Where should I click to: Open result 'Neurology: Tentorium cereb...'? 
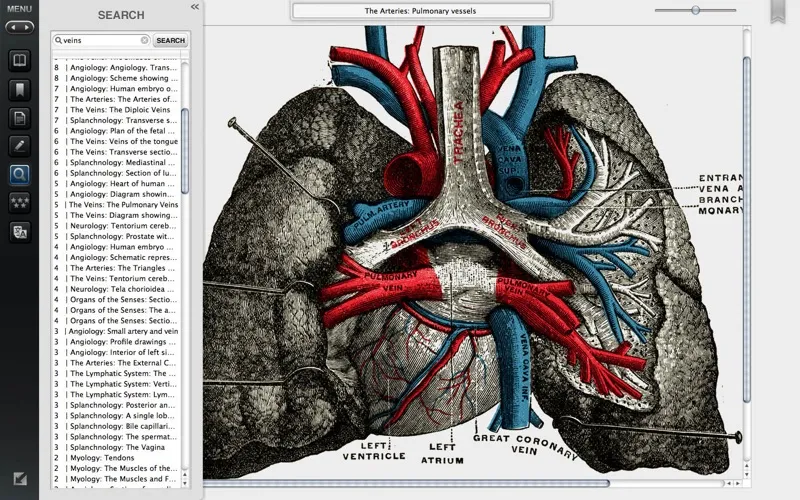(x=116, y=226)
